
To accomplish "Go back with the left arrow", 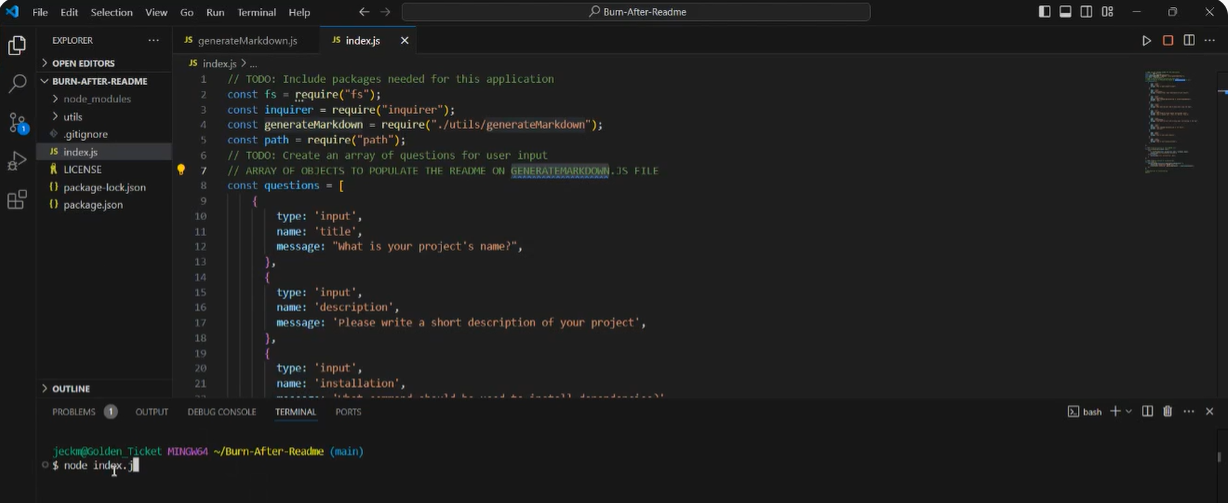I will click(x=364, y=12).
